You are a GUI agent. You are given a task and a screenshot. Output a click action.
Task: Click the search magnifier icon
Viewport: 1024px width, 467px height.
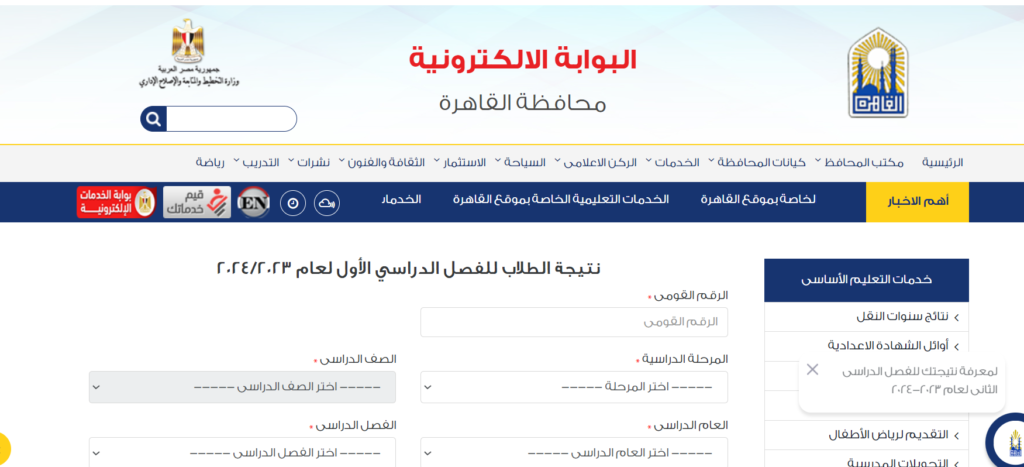point(153,120)
